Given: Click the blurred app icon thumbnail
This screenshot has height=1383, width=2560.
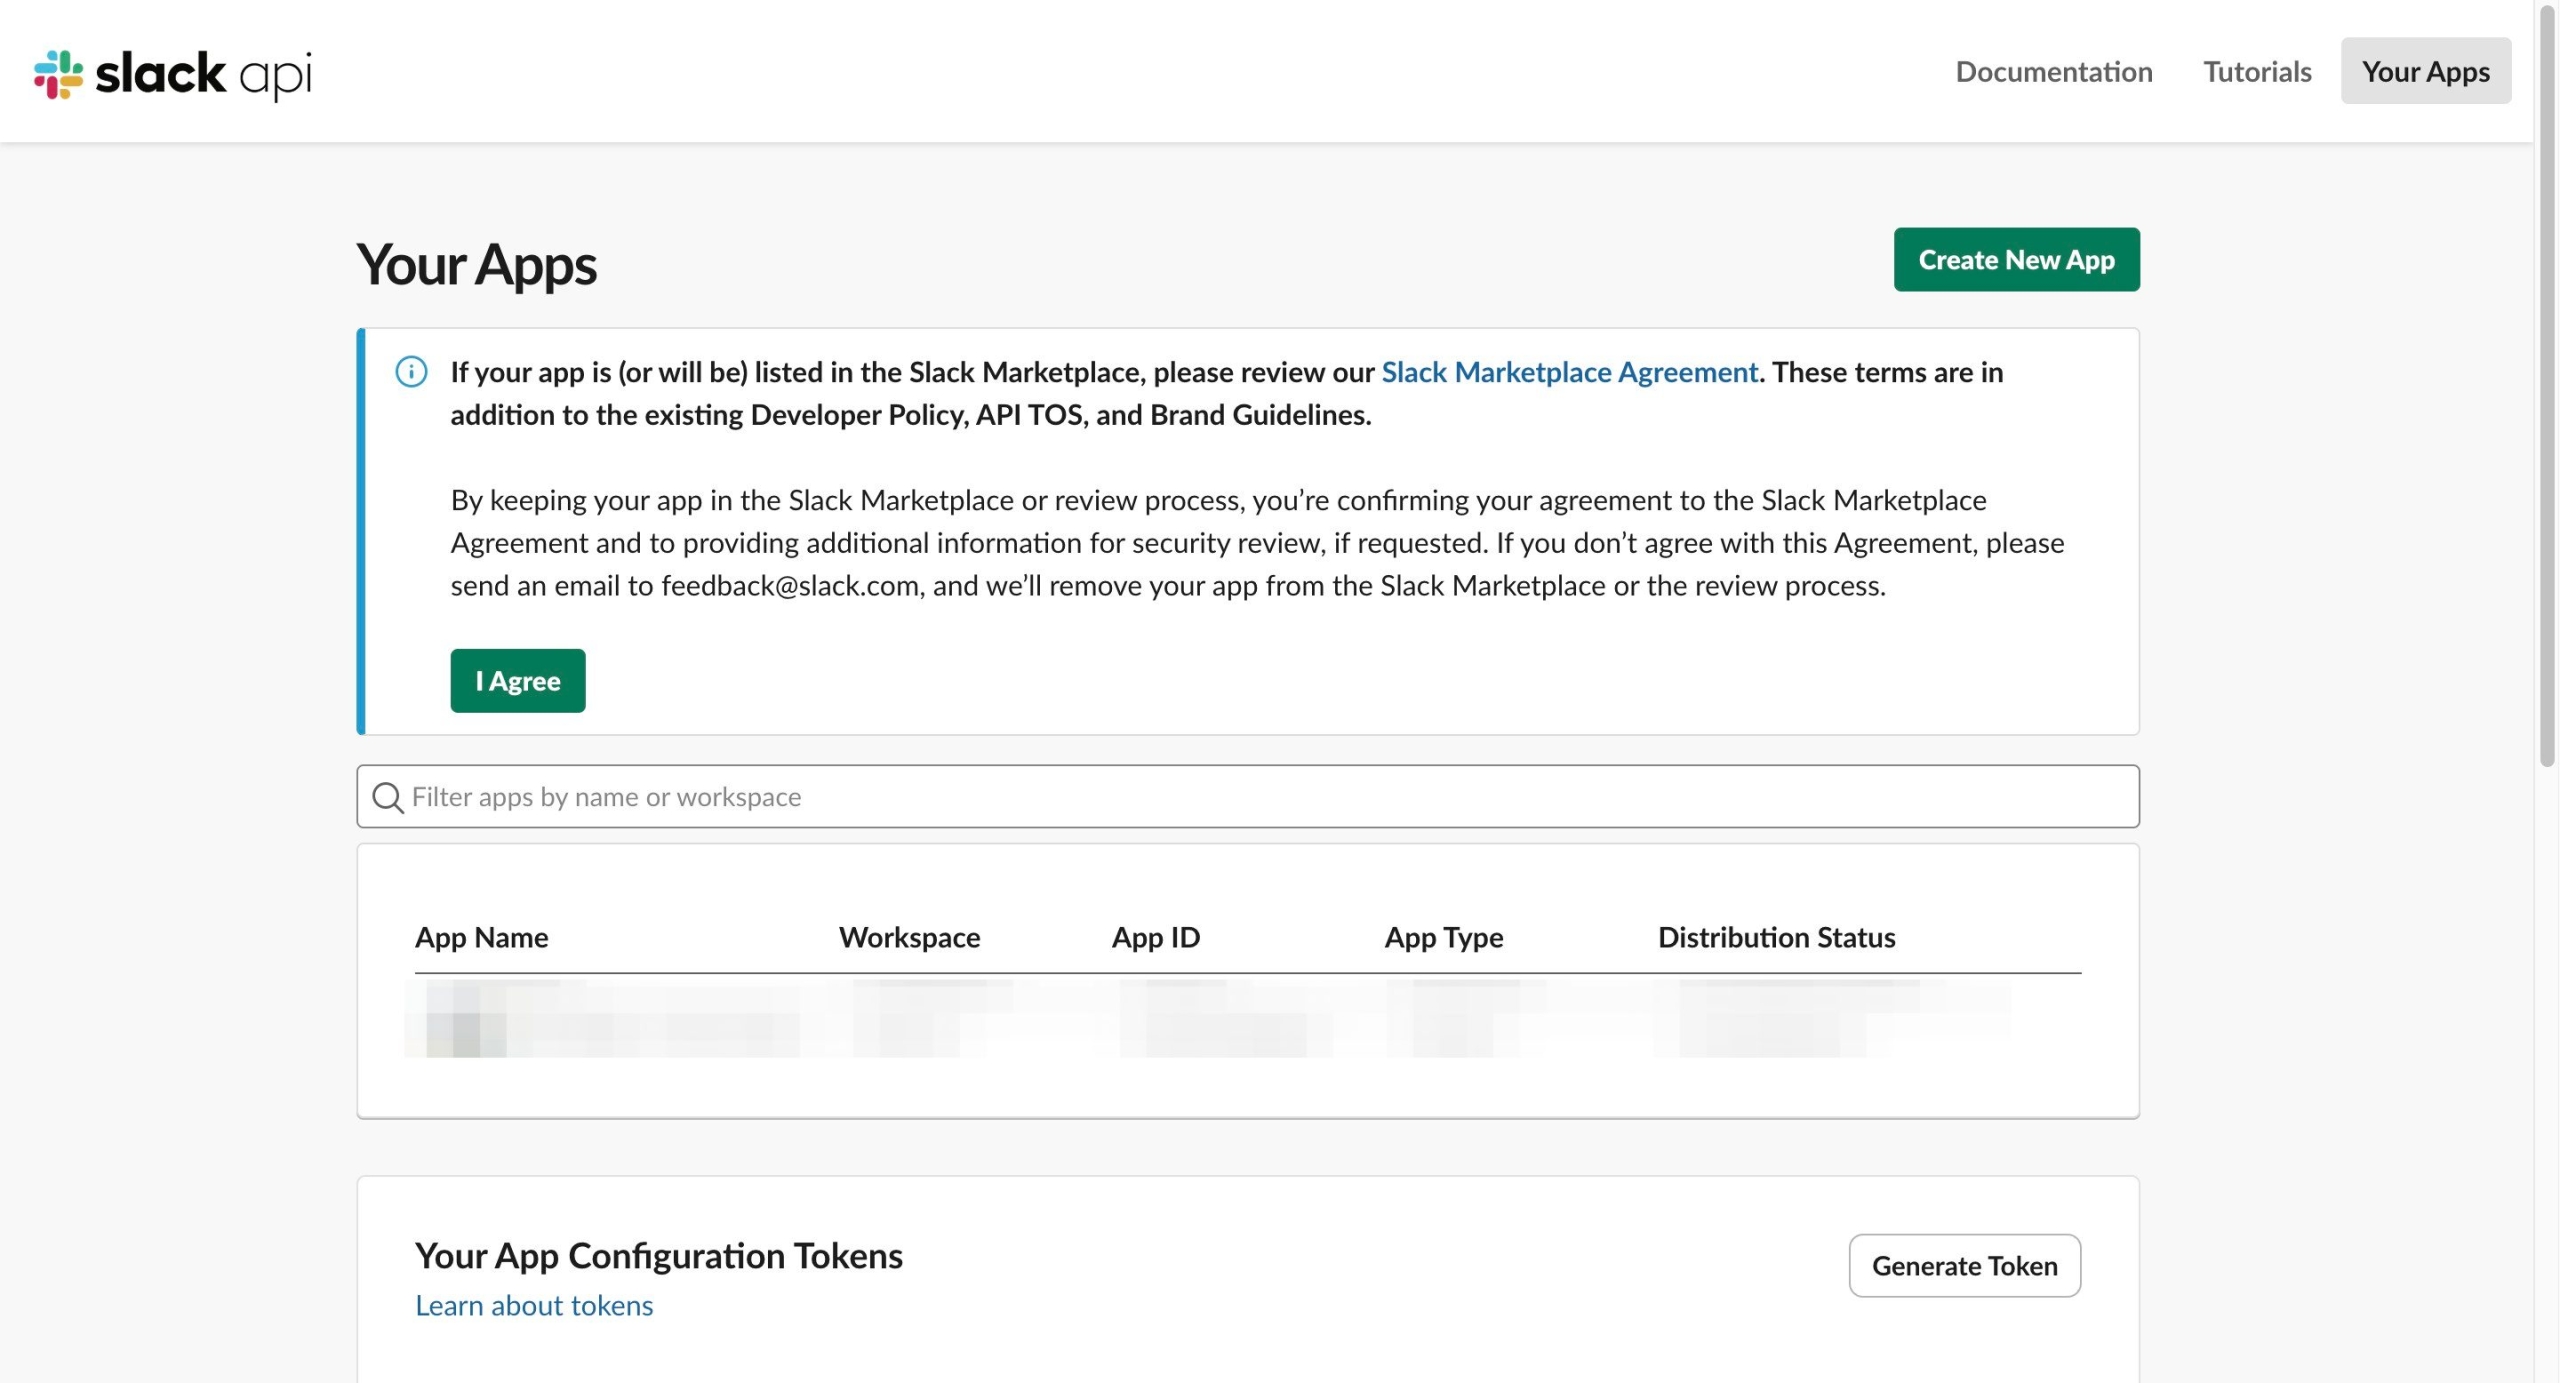Looking at the screenshot, I should click(x=466, y=1020).
